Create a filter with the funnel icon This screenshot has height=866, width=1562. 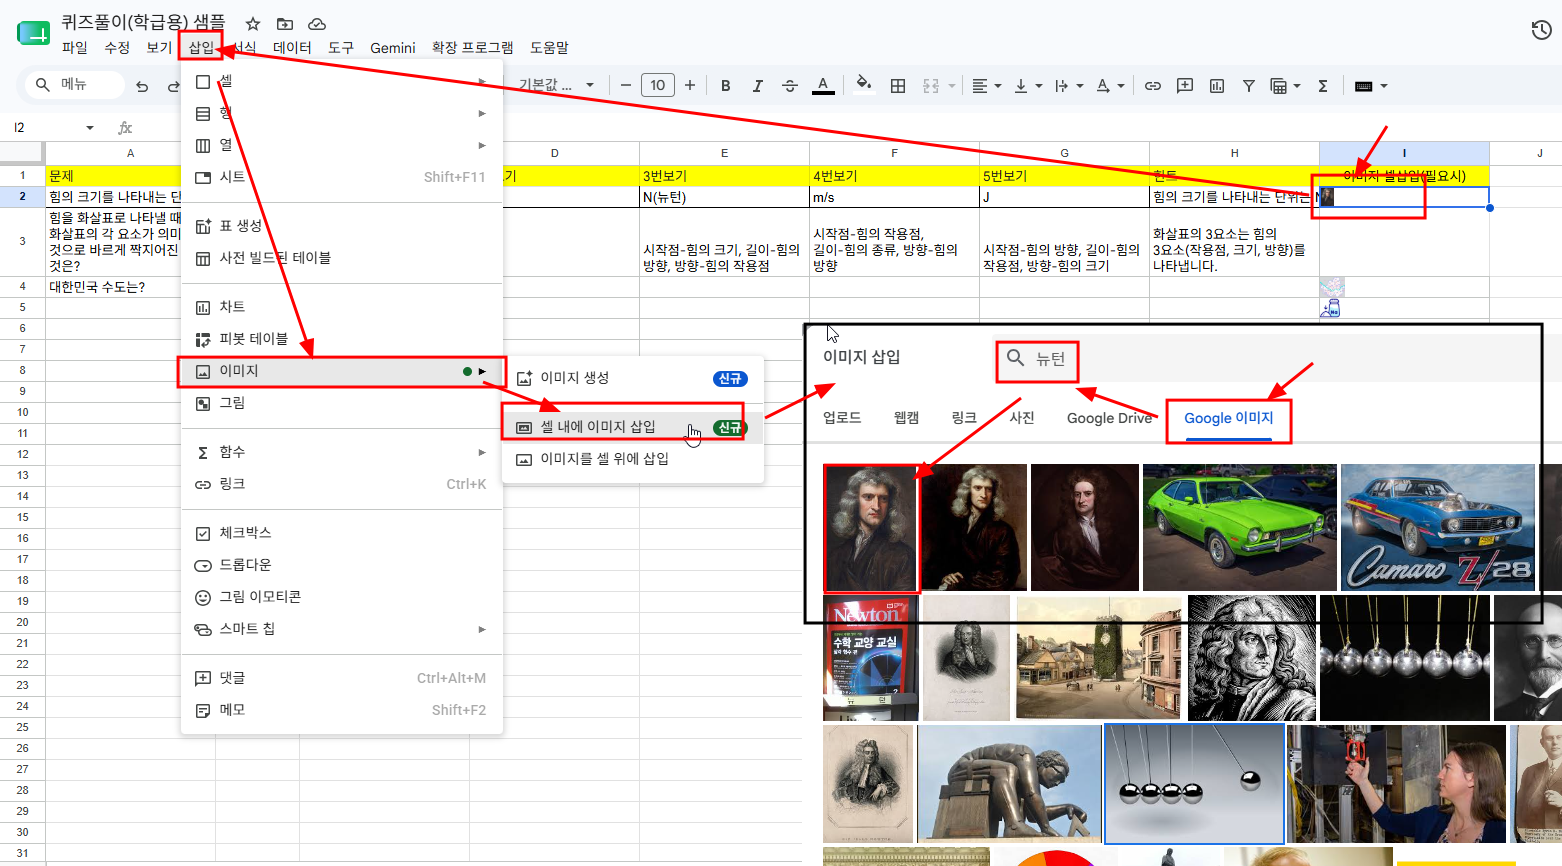(1249, 86)
